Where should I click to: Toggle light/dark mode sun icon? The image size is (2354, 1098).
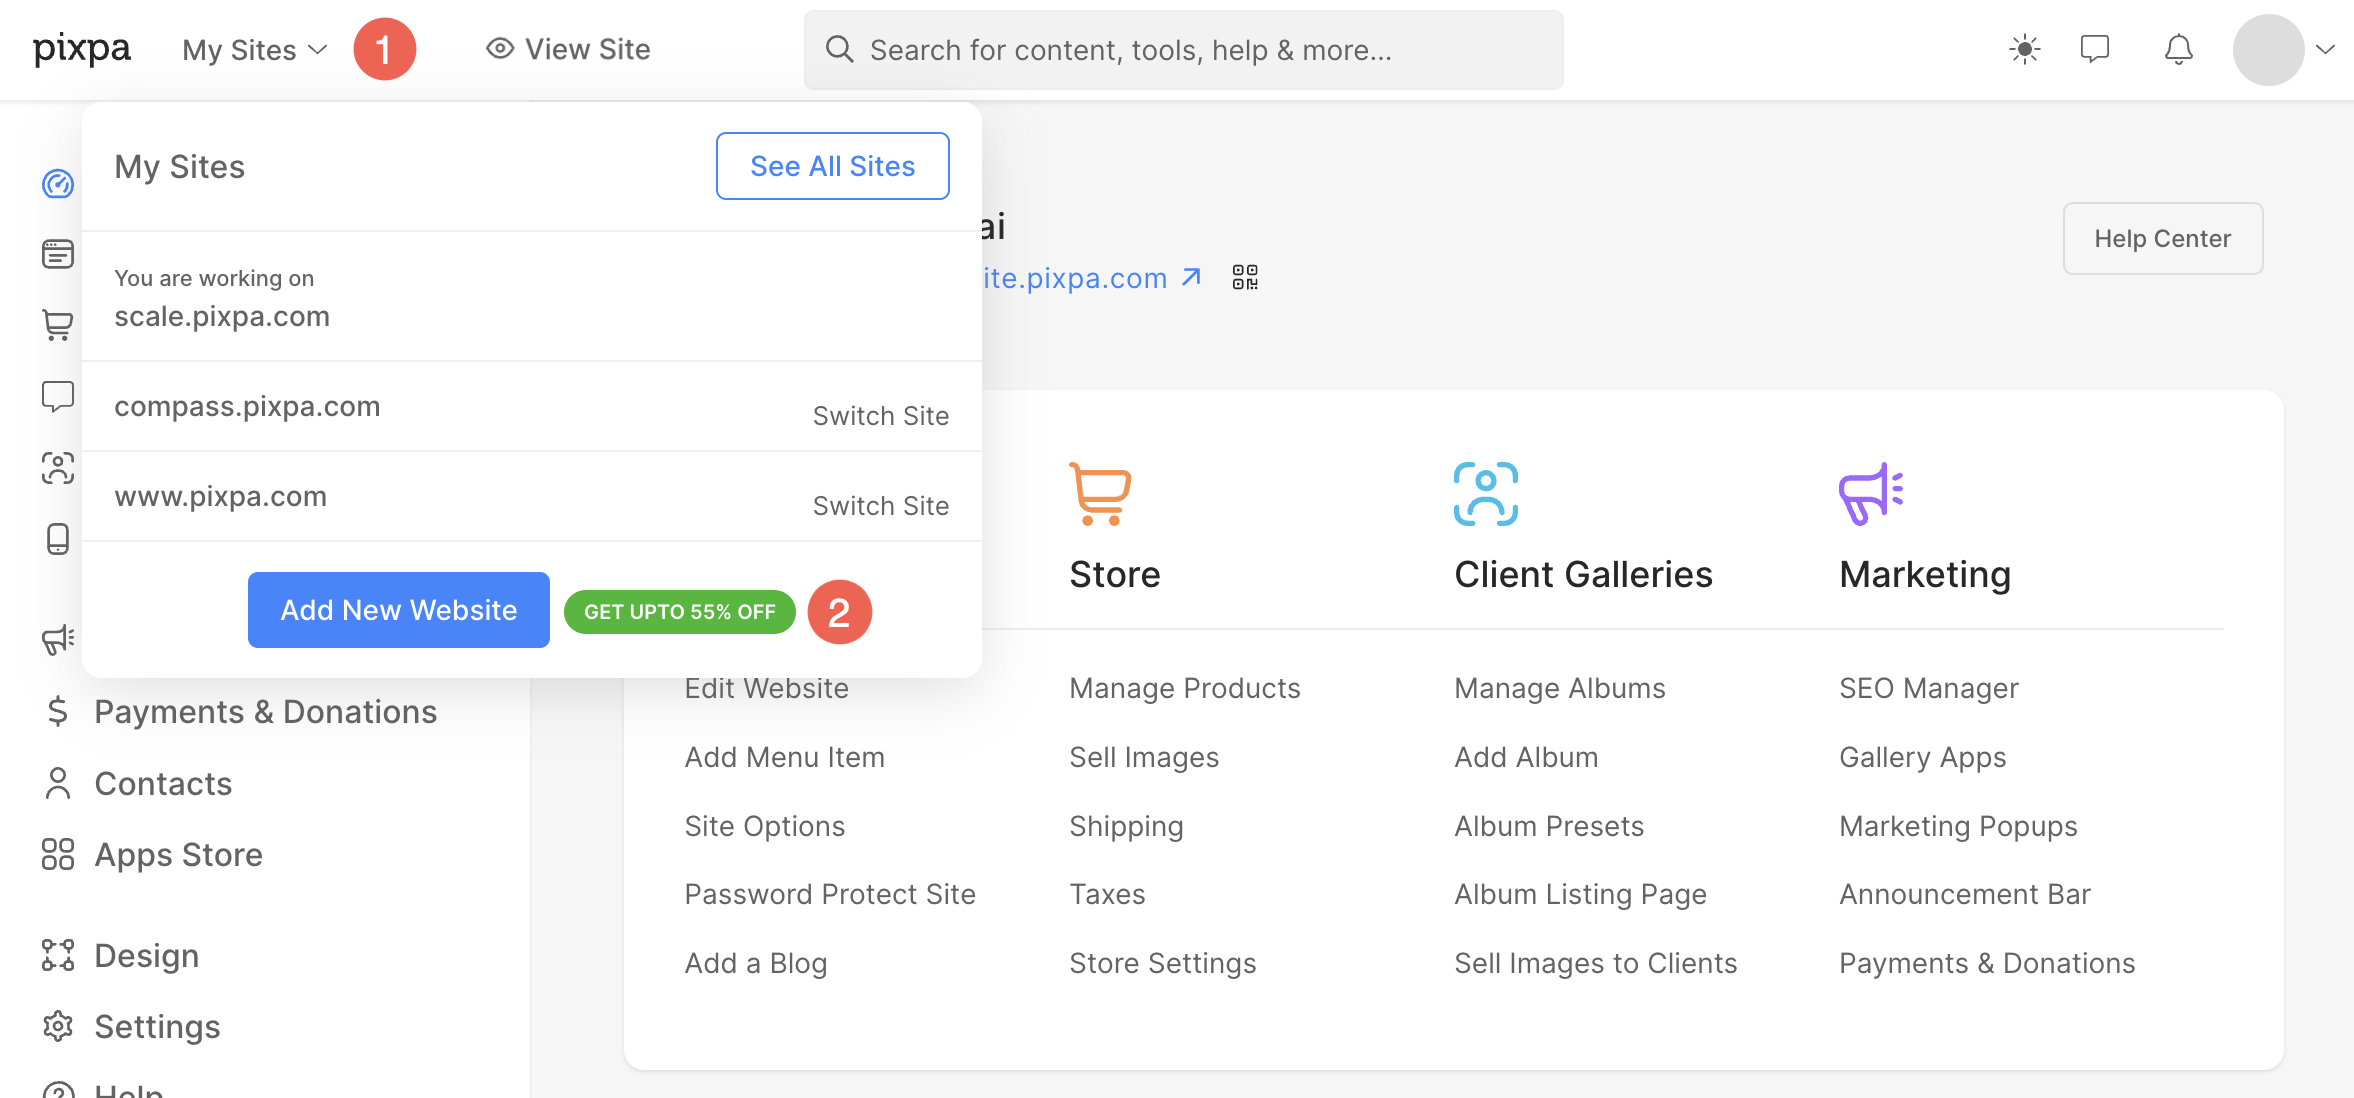tap(2025, 49)
